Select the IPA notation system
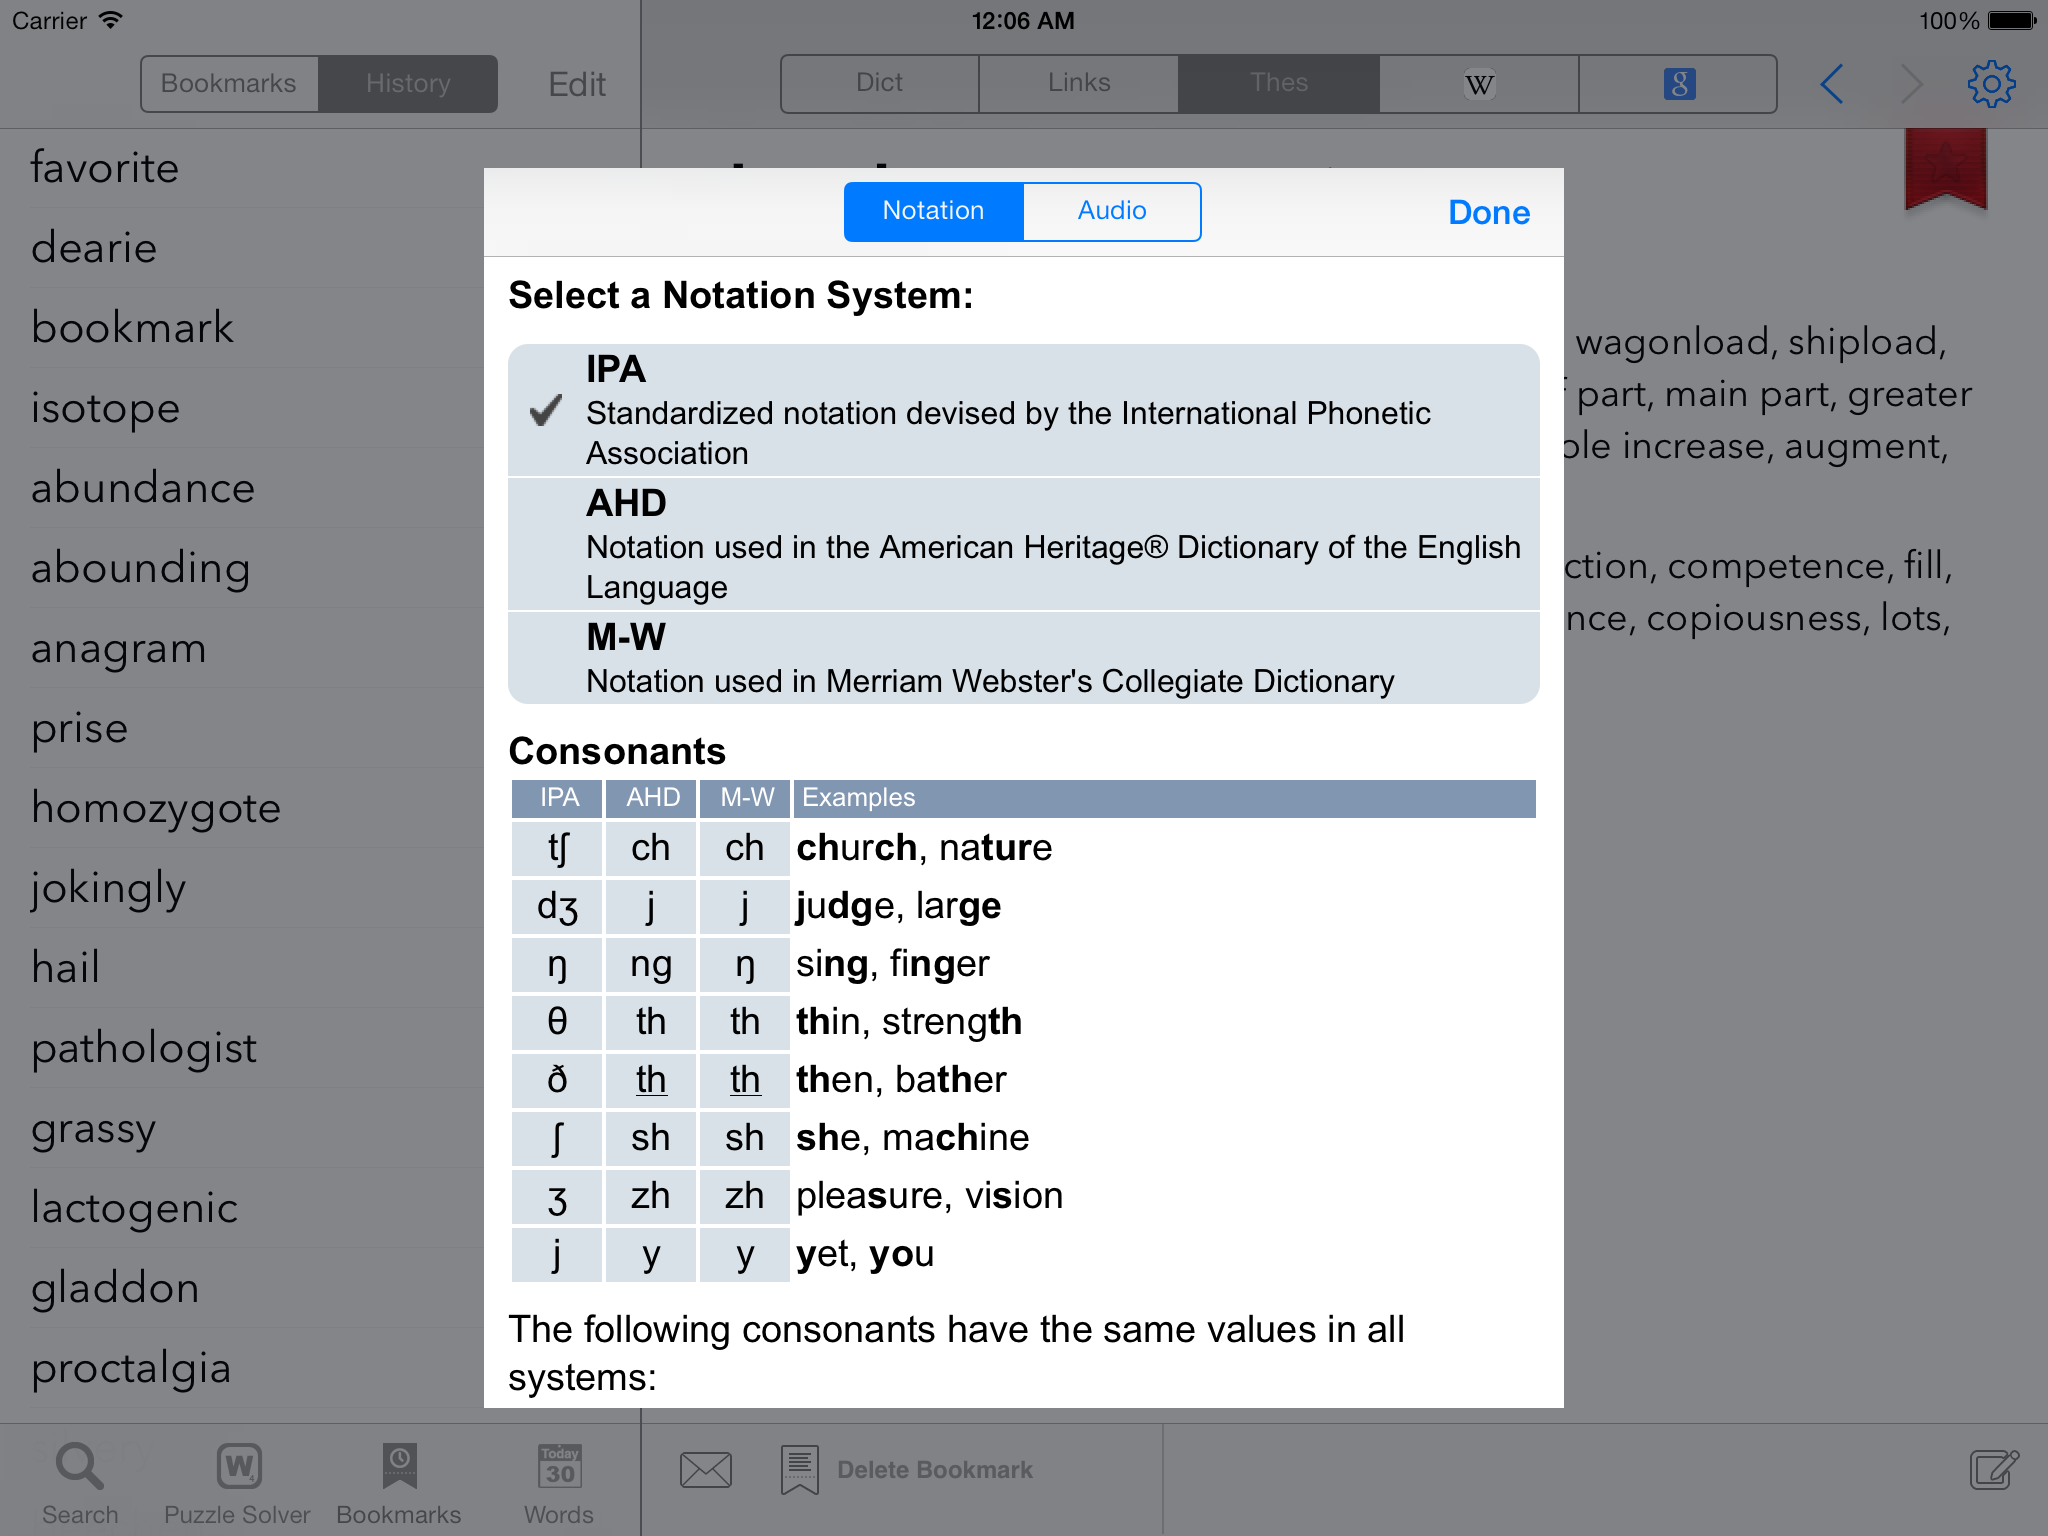 1023,410
